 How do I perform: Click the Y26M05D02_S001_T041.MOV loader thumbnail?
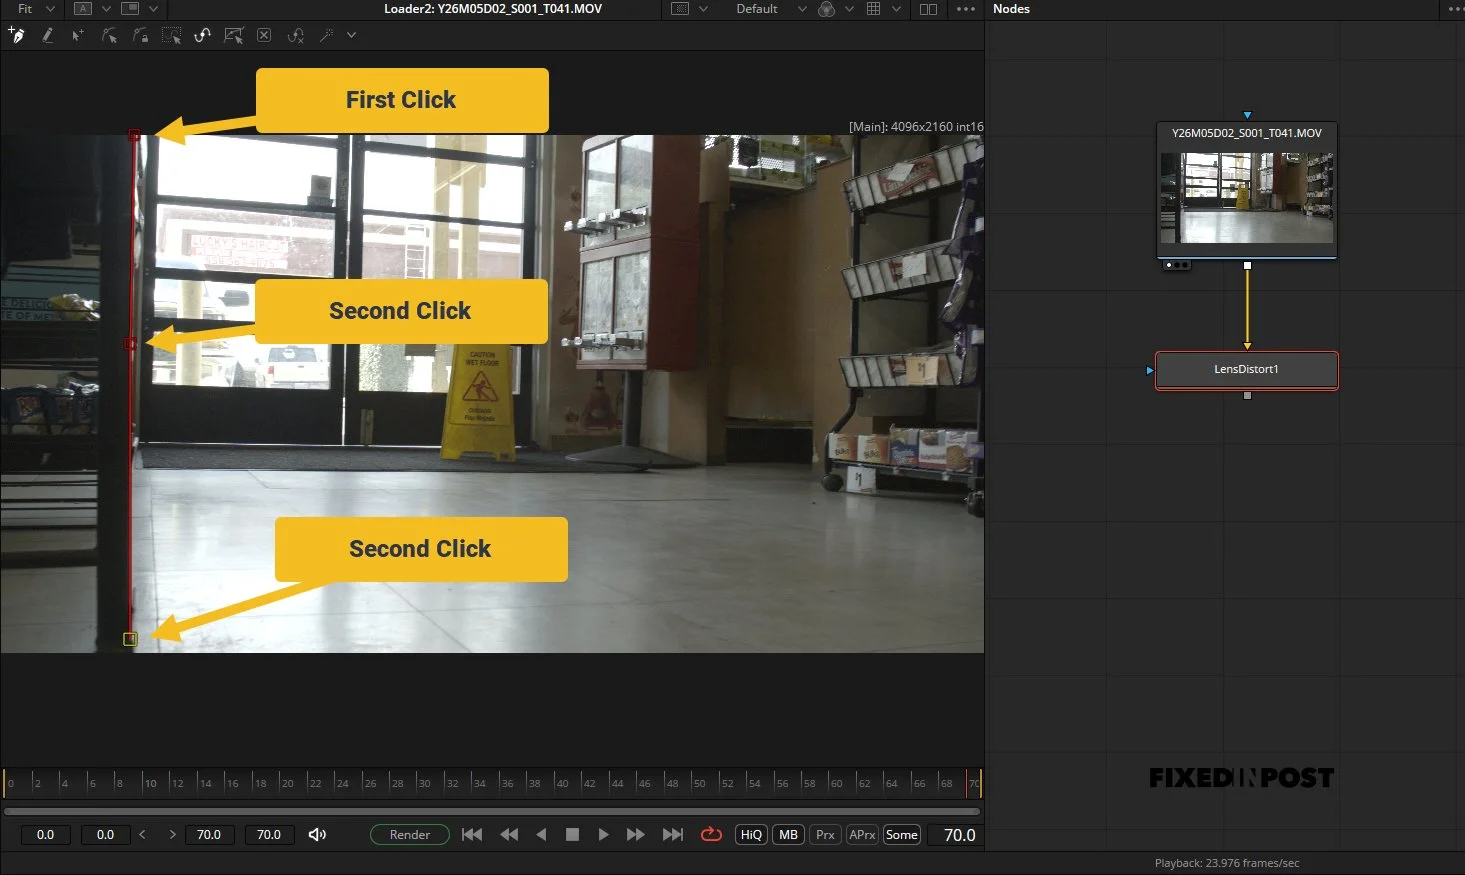(1247, 197)
